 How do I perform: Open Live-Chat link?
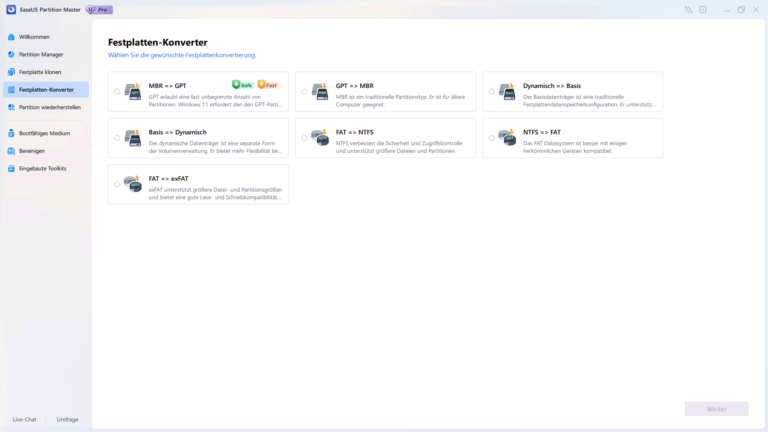click(24, 420)
